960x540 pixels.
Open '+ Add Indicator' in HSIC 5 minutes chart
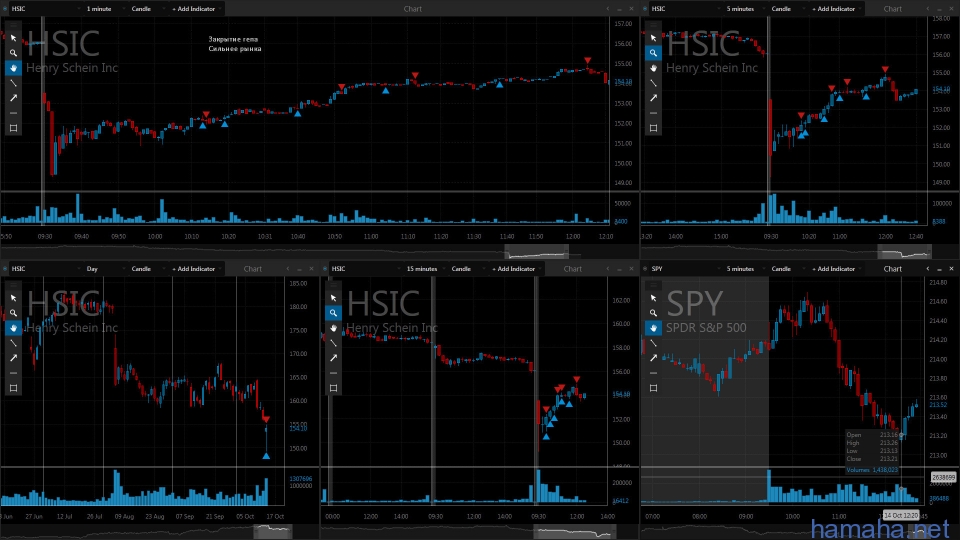pyautogui.click(x=834, y=9)
